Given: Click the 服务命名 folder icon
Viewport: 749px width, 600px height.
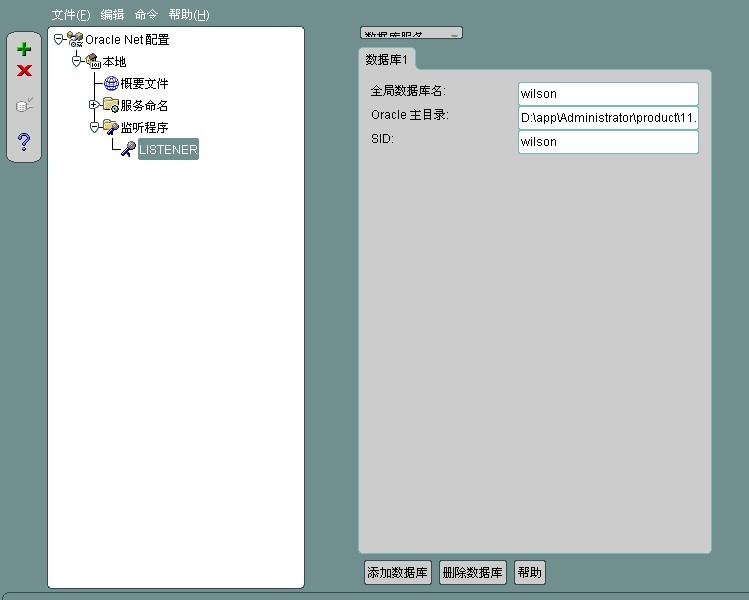Looking at the screenshot, I should (x=111, y=105).
